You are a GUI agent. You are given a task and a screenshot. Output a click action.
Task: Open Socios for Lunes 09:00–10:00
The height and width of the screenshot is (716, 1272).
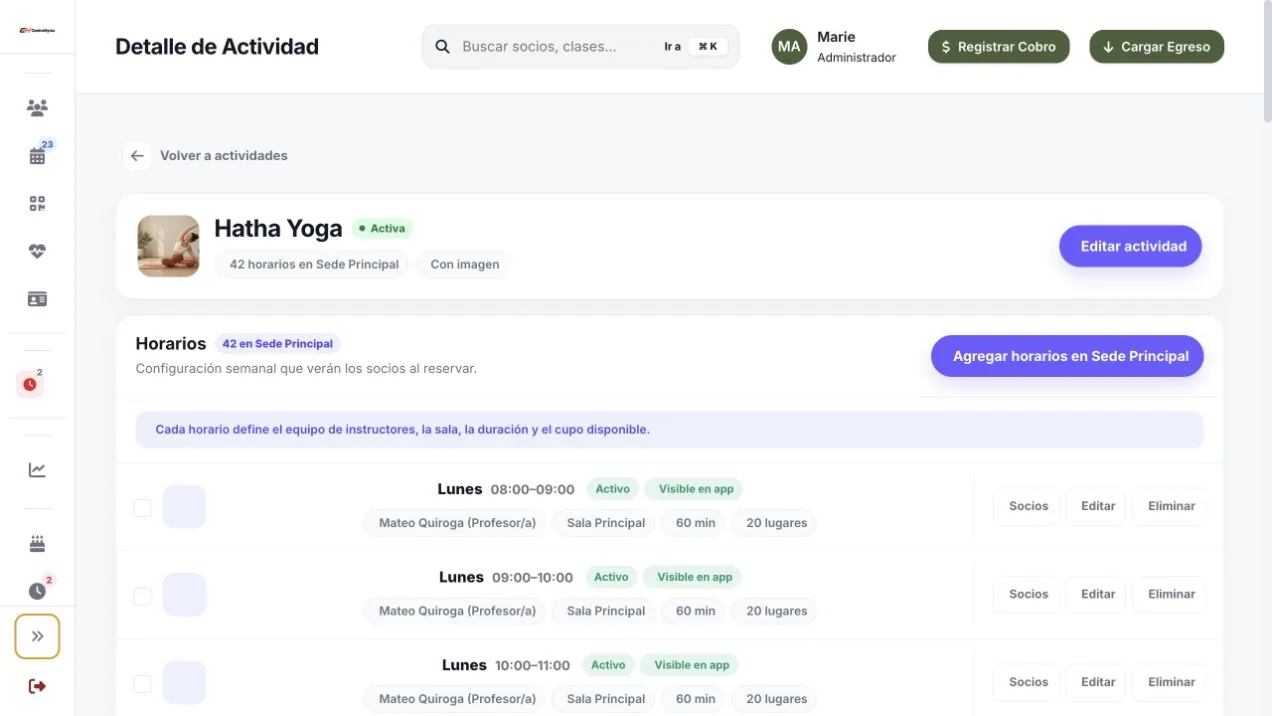pyautogui.click(x=1028, y=594)
